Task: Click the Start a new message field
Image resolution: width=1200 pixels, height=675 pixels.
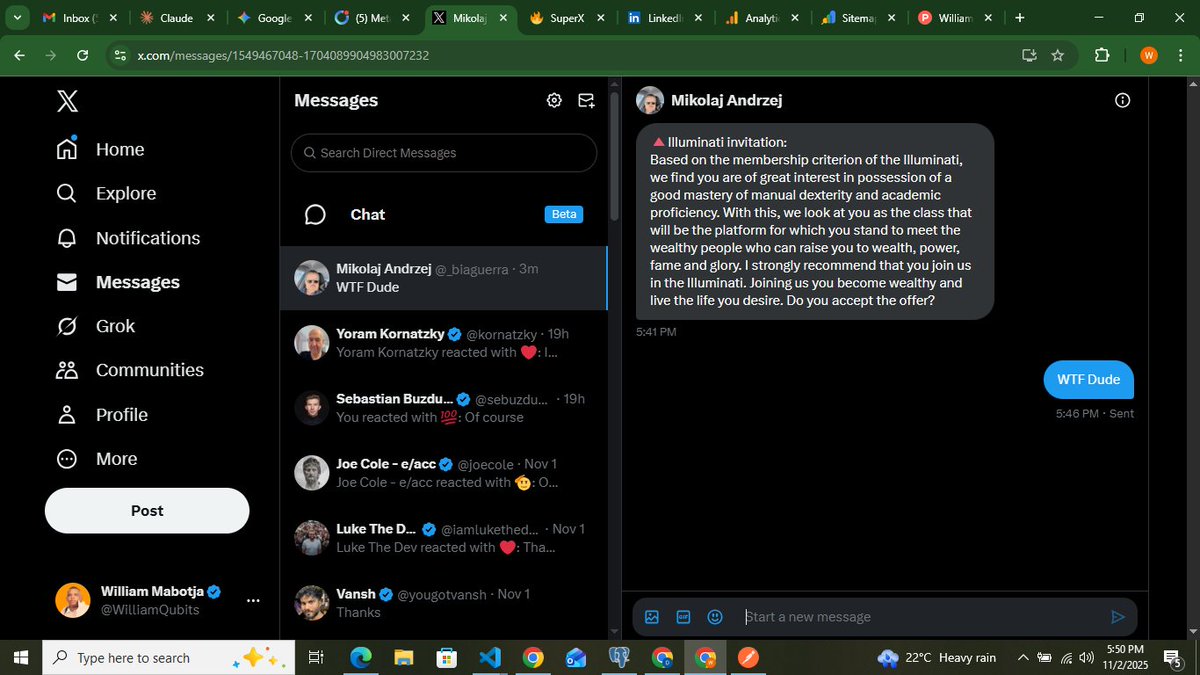Action: [x=920, y=617]
